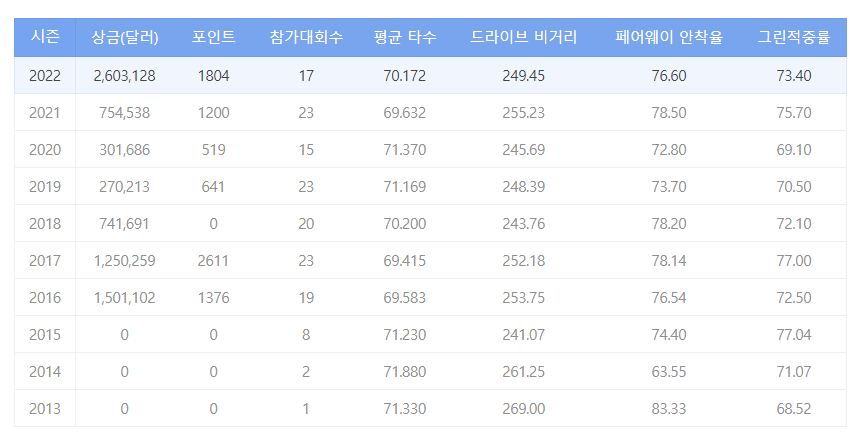Image resolution: width=863 pixels, height=448 pixels.
Task: Click drive distance 261.25
Action: [x=523, y=371]
